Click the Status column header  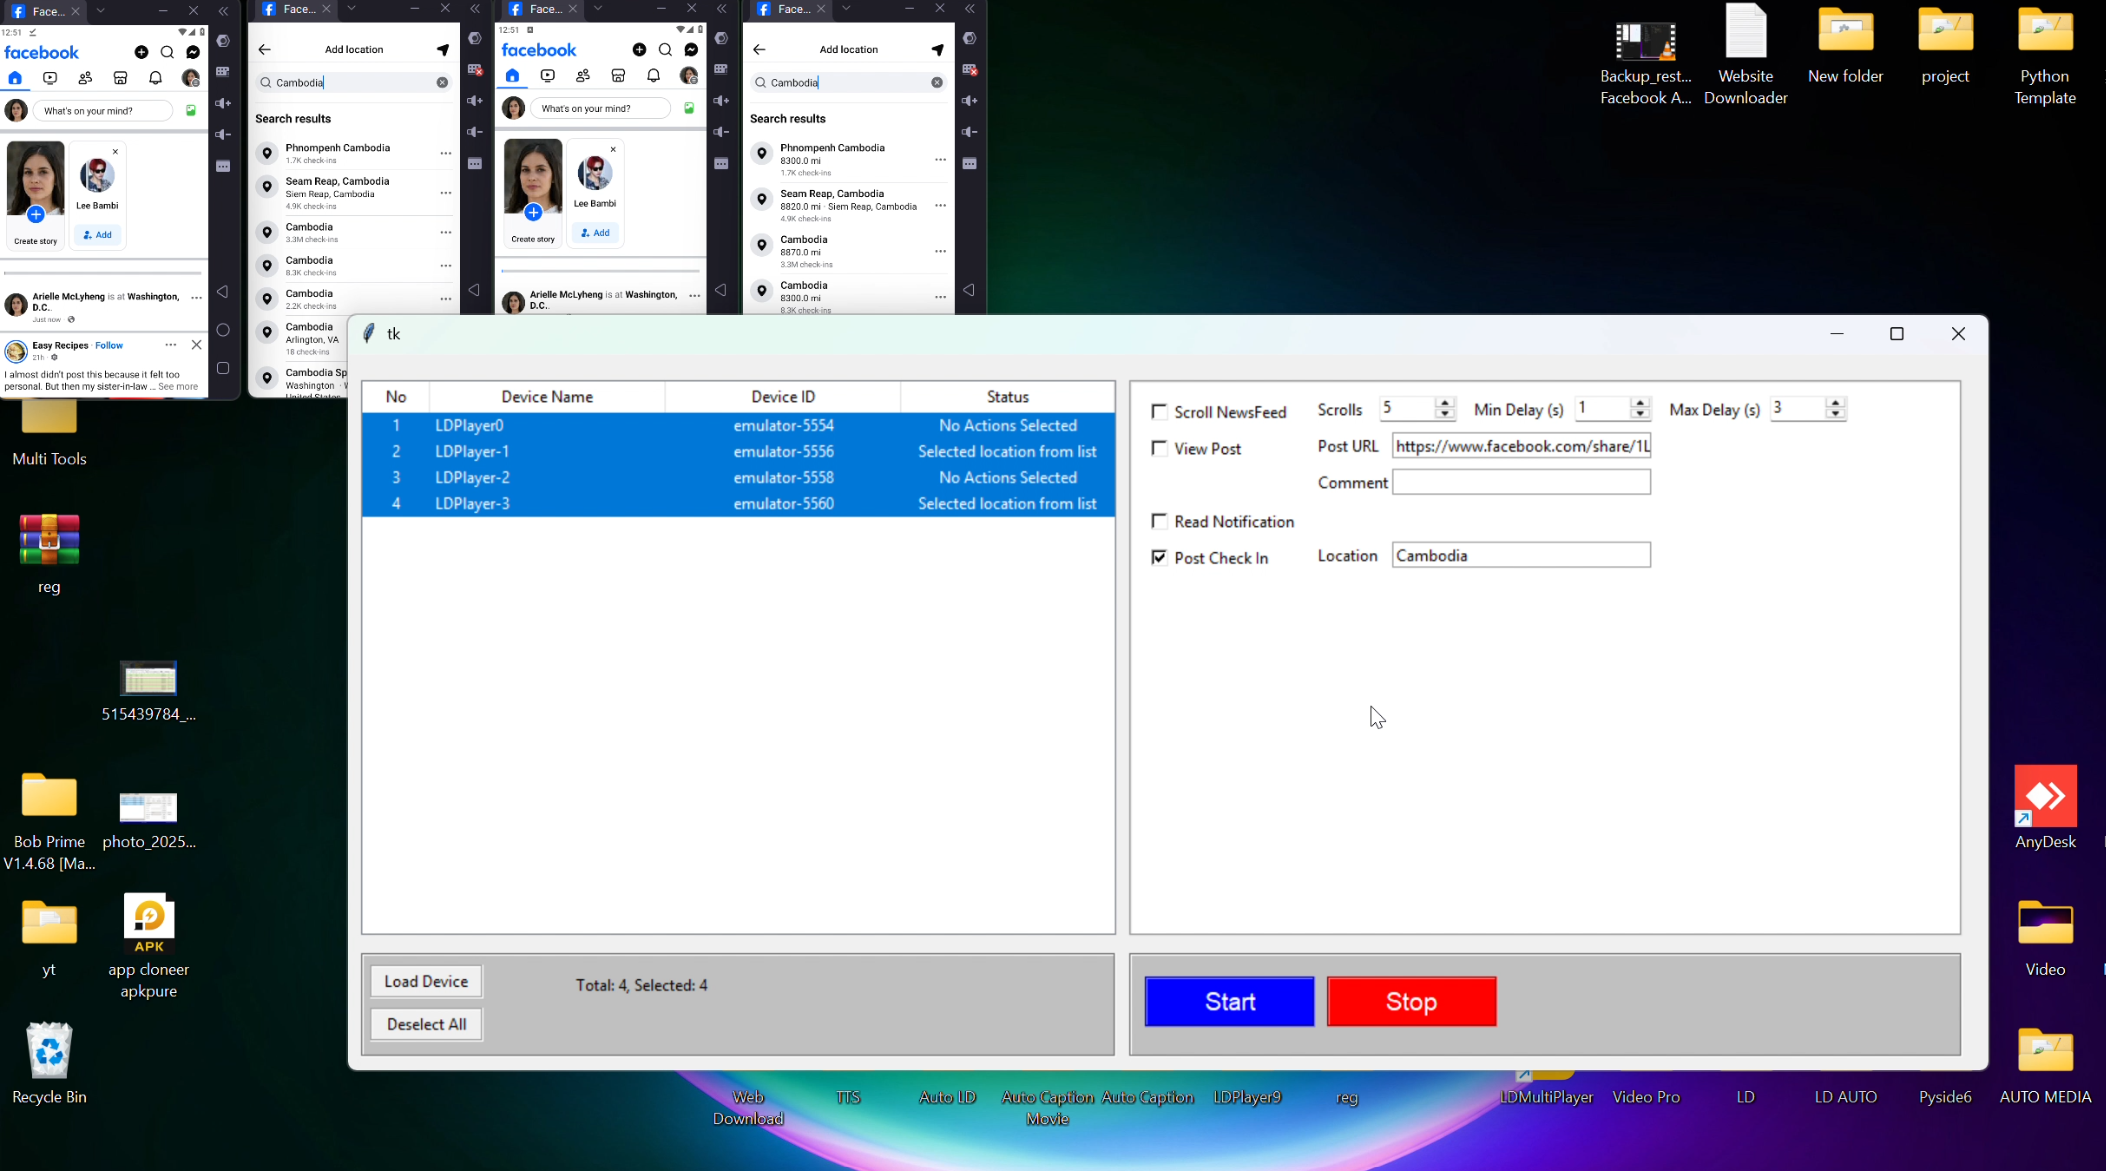[x=1007, y=397]
